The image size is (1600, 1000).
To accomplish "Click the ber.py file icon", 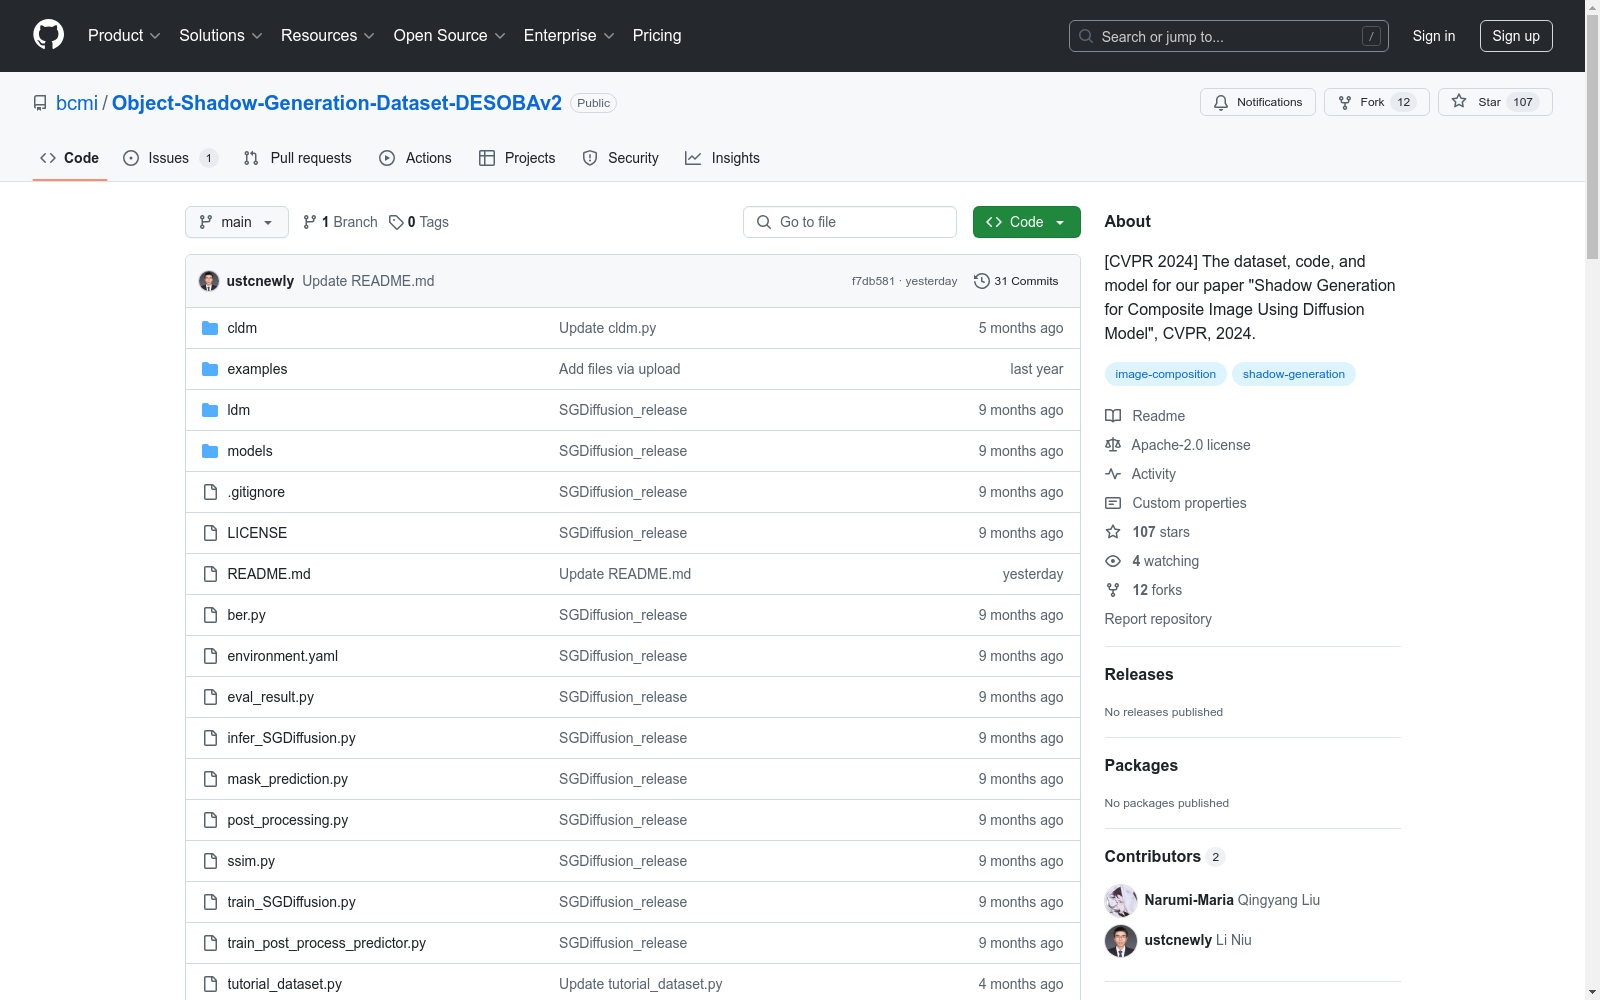I will [210, 615].
